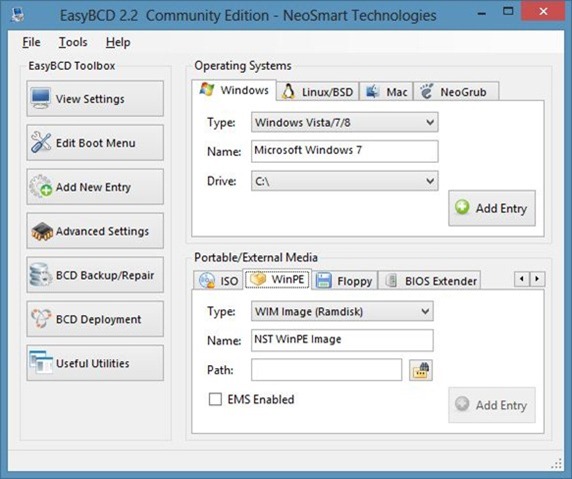
Task: Click the NST WinPE Image name field
Action: point(342,340)
